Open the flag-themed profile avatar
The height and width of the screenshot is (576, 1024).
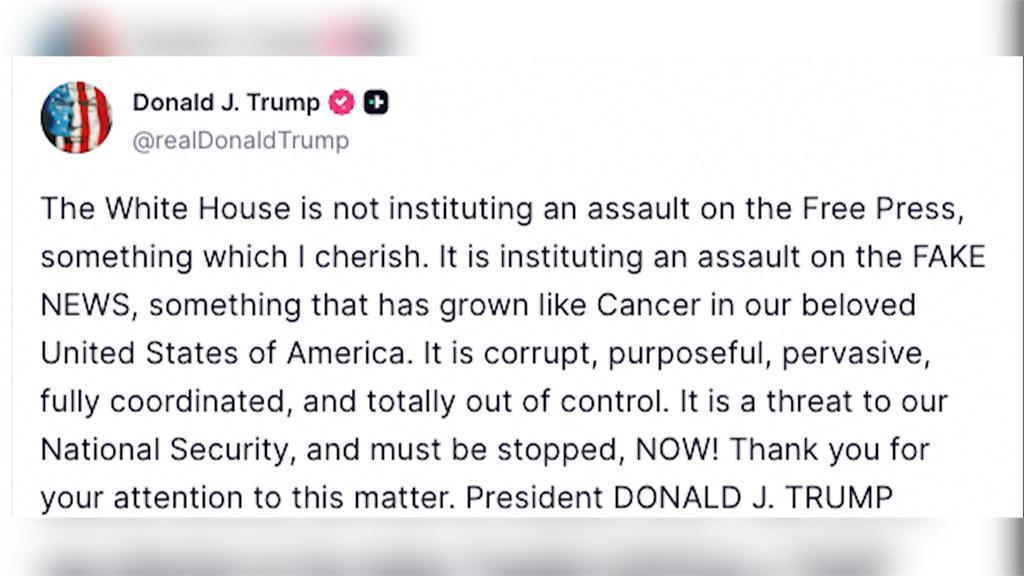pyautogui.click(x=76, y=118)
